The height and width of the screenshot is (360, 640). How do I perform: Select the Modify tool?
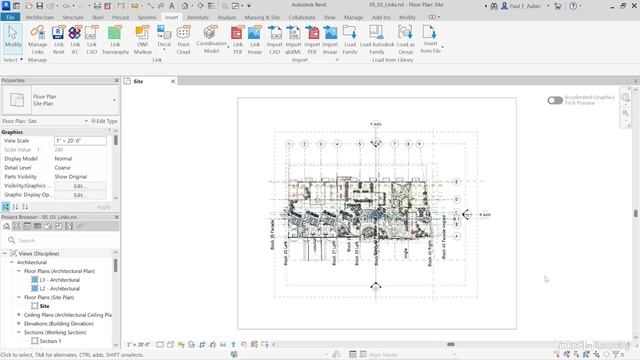13,38
